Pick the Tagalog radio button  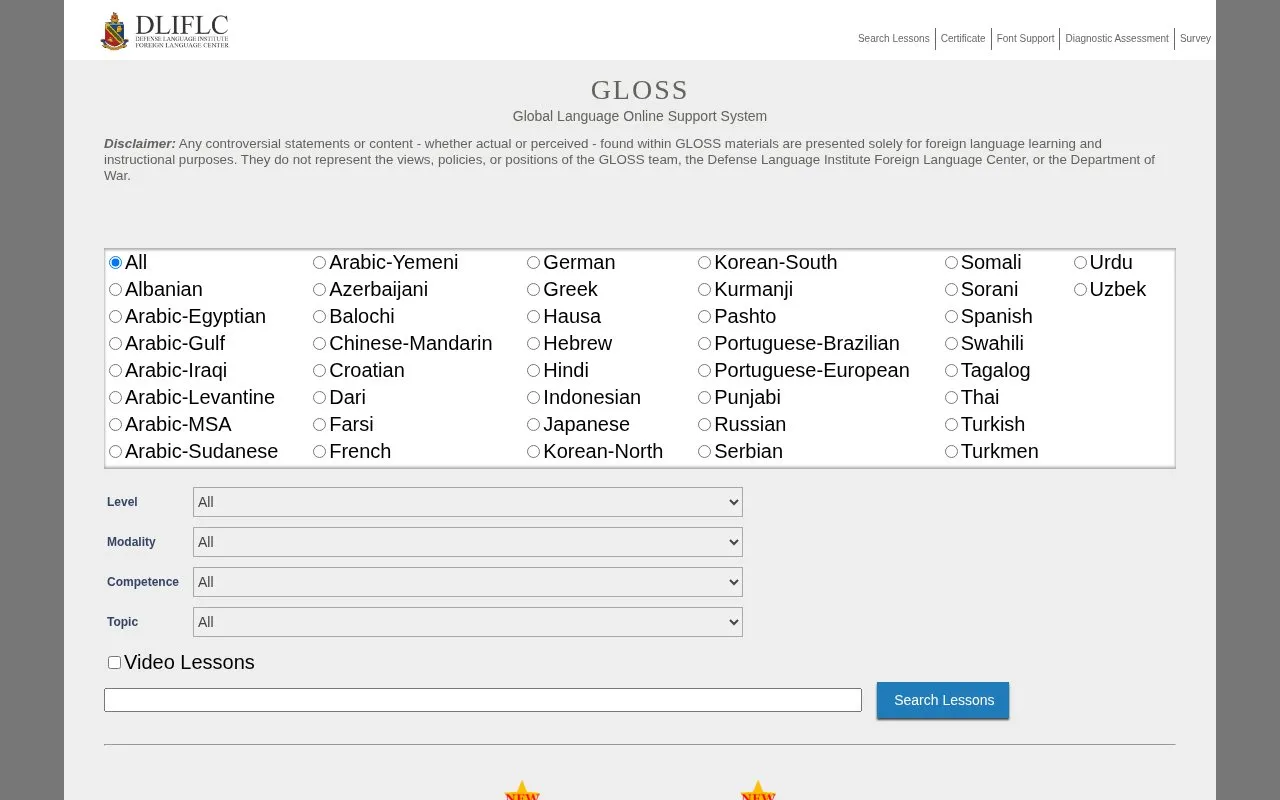click(952, 371)
